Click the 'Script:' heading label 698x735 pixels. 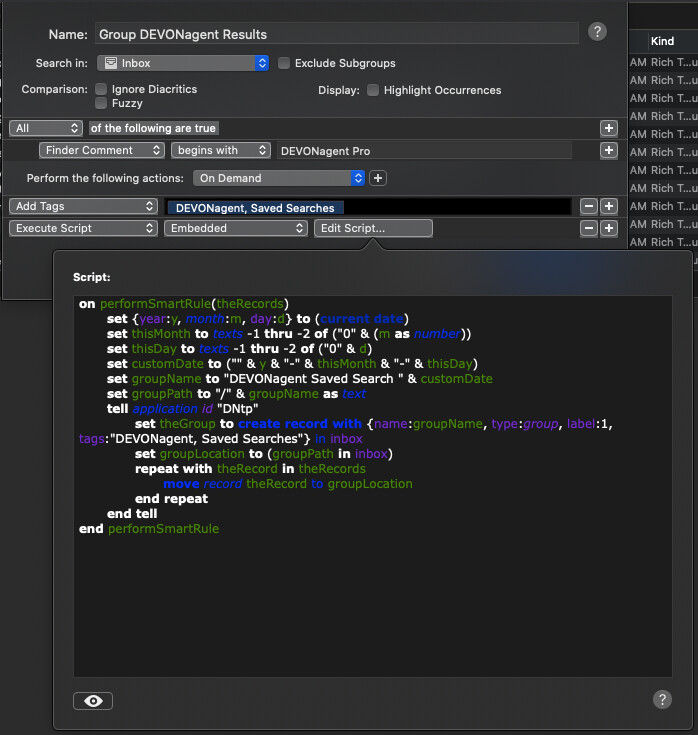pyautogui.click(x=92, y=277)
